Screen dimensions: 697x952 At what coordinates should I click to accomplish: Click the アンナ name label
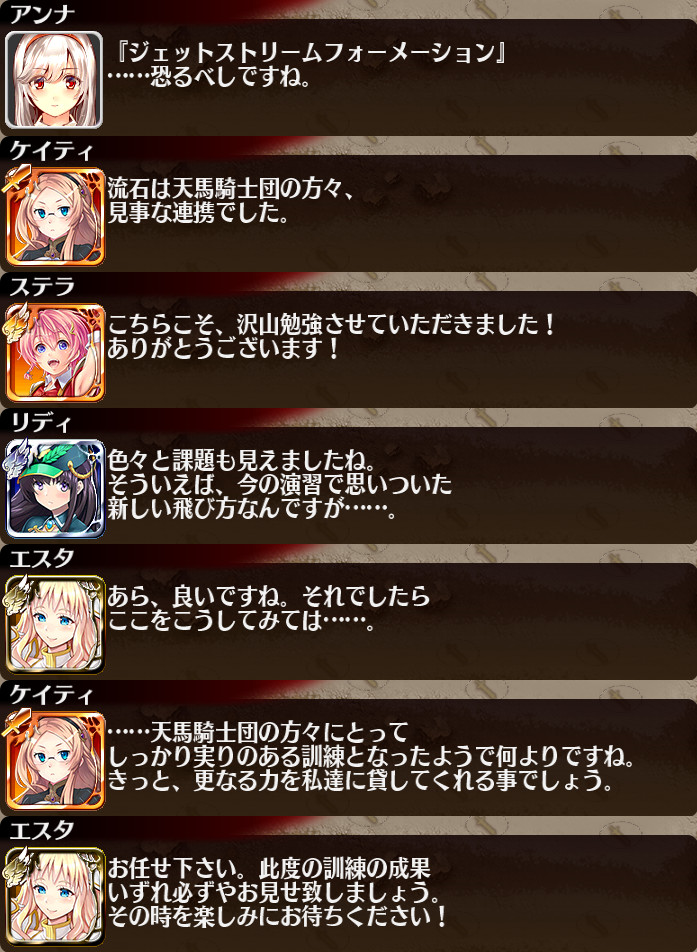click(x=42, y=14)
